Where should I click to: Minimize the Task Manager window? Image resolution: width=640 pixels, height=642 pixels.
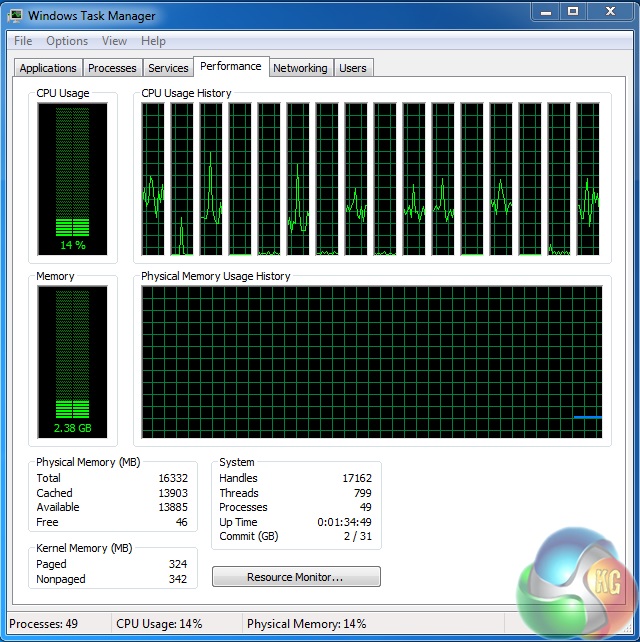pos(546,12)
